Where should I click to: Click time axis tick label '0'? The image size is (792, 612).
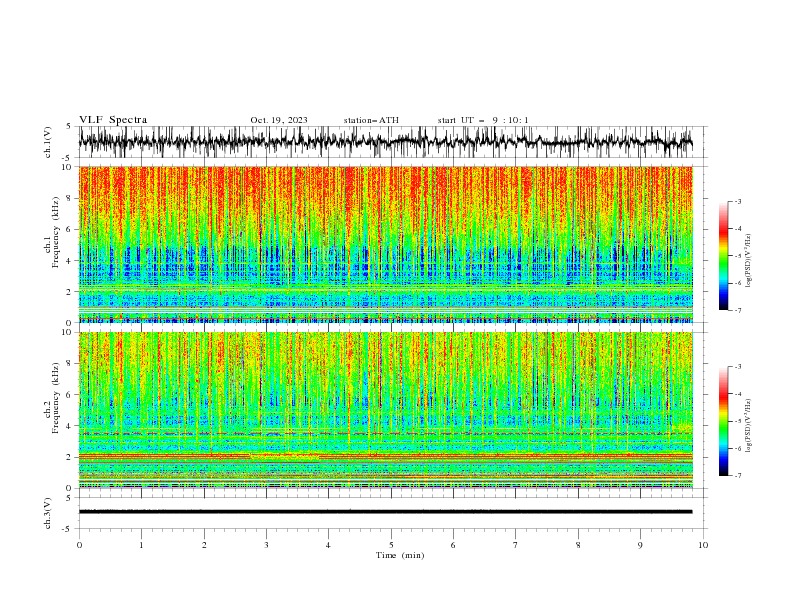click(79, 545)
